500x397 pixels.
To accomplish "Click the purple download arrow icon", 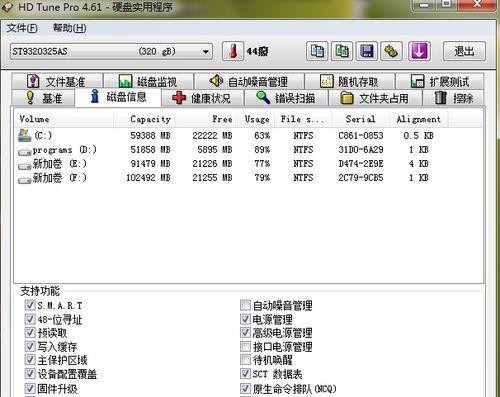I will click(x=419, y=51).
